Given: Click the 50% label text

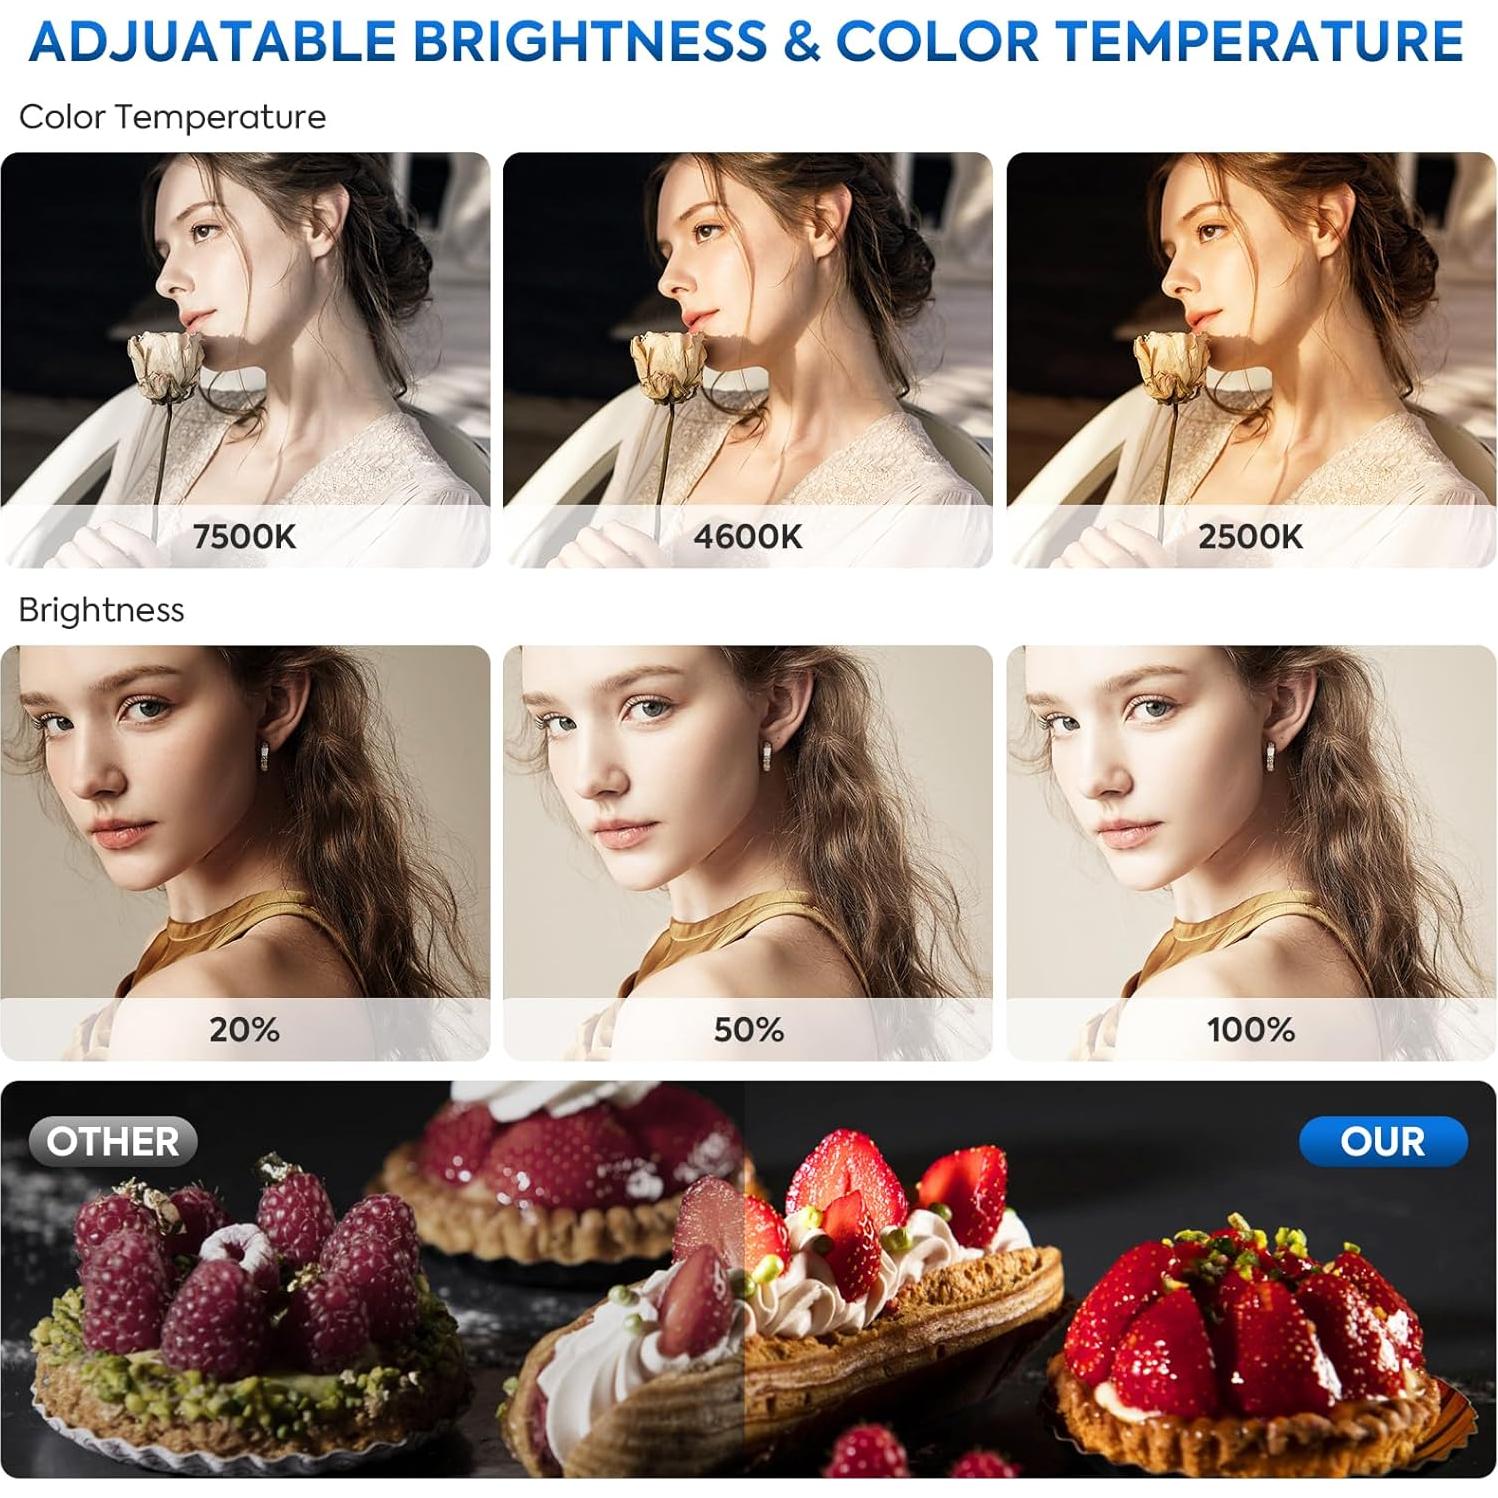Looking at the screenshot, I should click(748, 1029).
